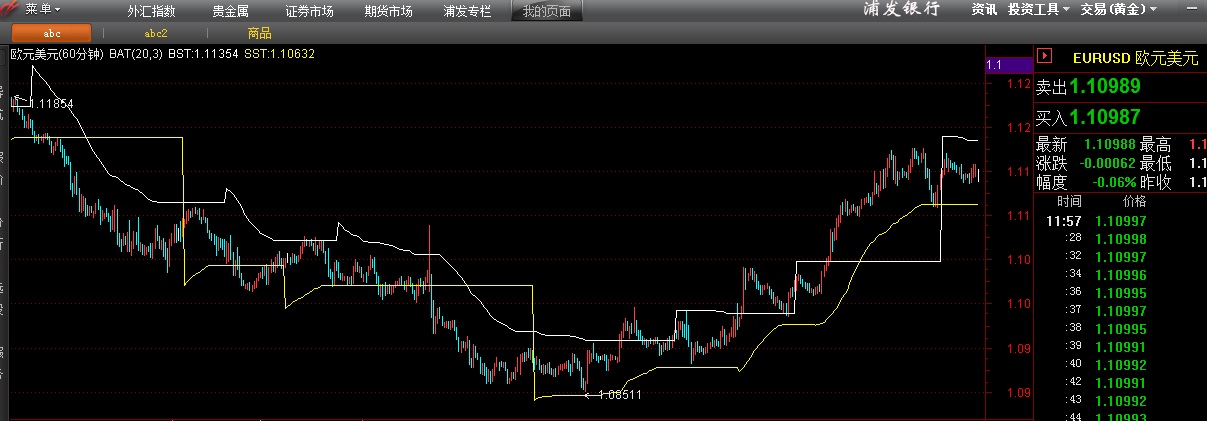
Task: Open the 期货市场 tab
Action: pos(388,12)
